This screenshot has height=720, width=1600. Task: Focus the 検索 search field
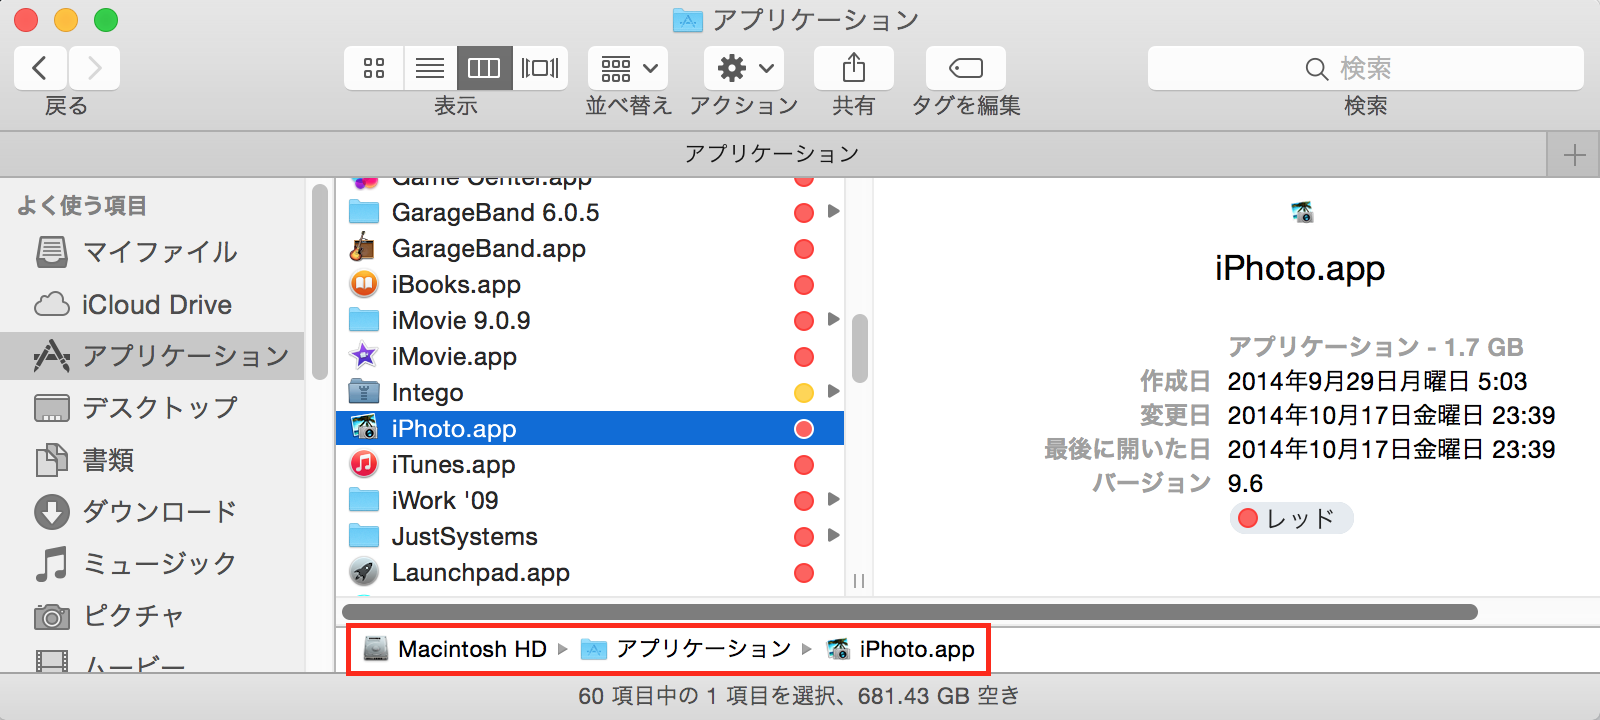(1365, 68)
